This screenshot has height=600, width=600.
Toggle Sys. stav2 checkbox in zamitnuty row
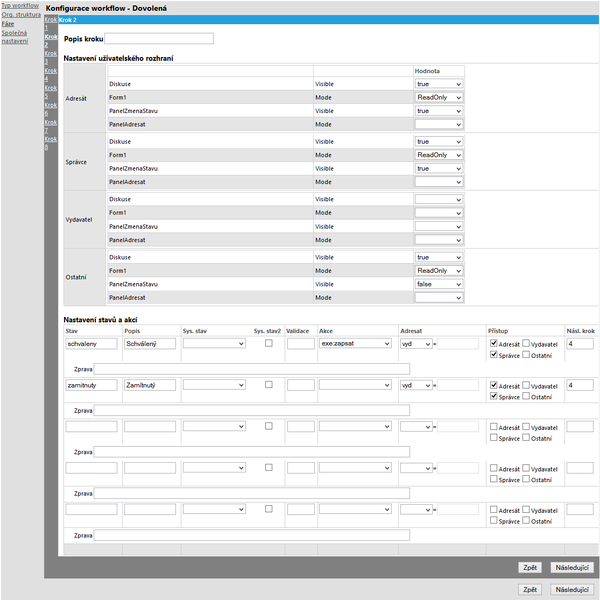[x=269, y=385]
